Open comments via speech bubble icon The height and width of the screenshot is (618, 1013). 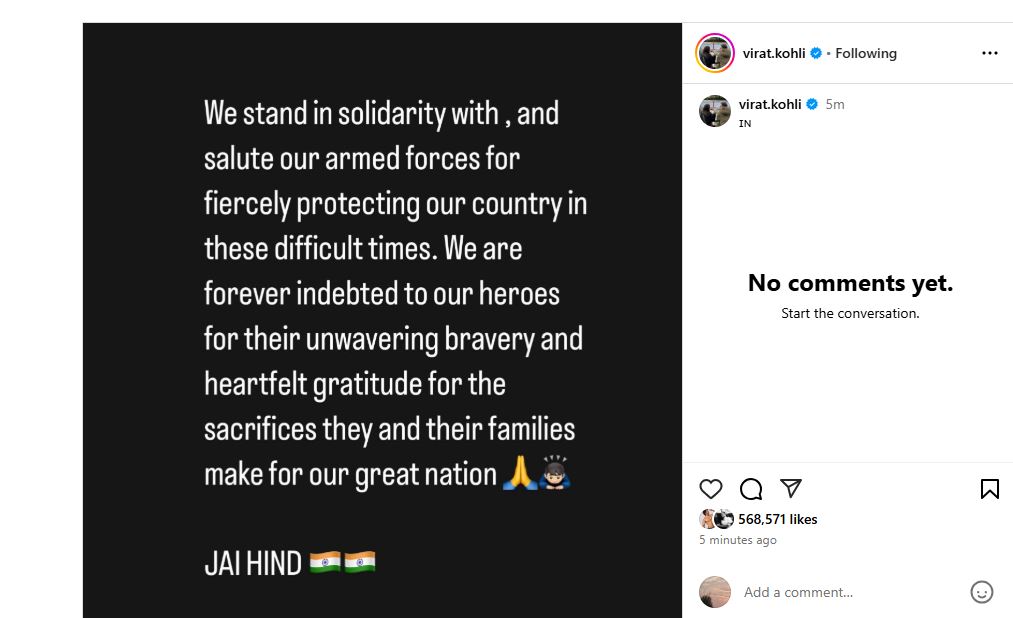pos(751,489)
